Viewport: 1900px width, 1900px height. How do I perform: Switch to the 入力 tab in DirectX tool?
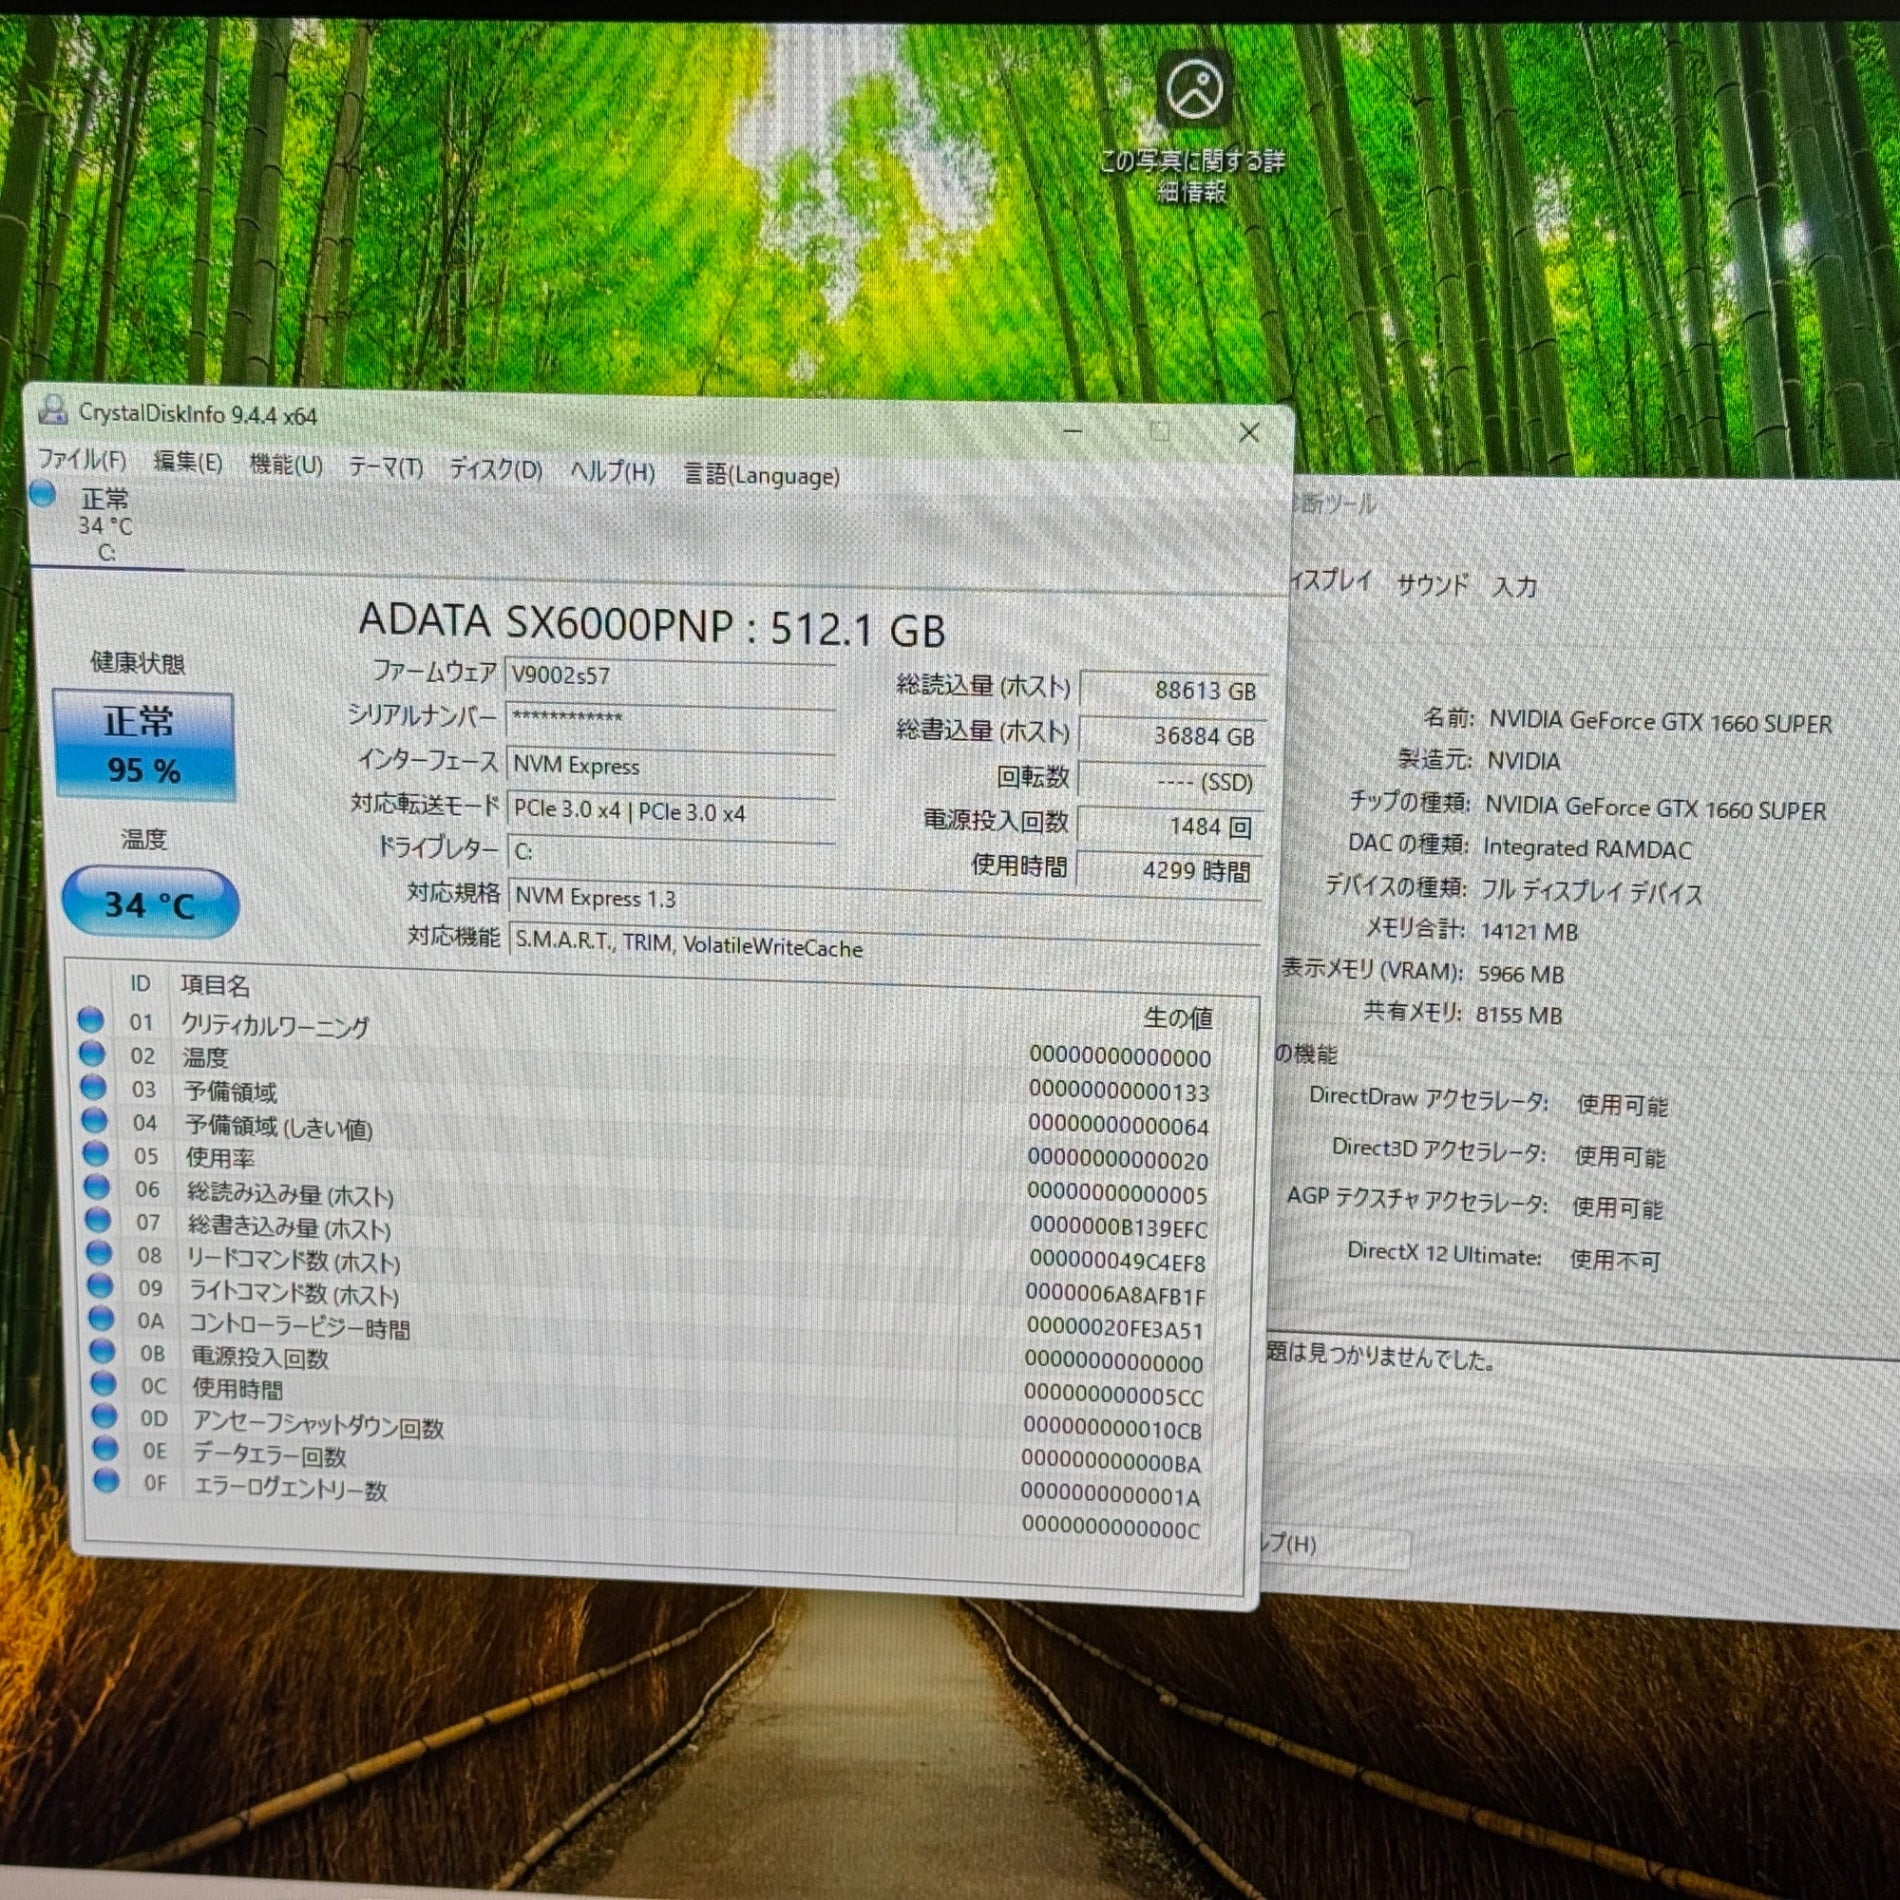[1514, 587]
